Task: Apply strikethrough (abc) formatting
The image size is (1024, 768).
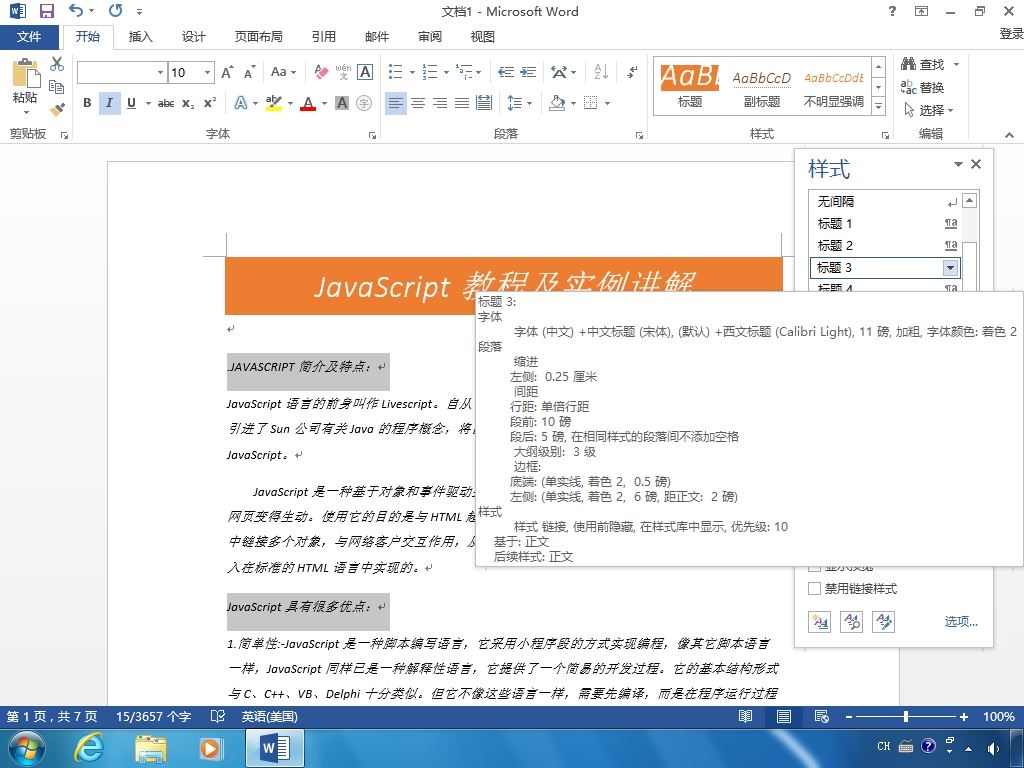Action: (x=166, y=103)
